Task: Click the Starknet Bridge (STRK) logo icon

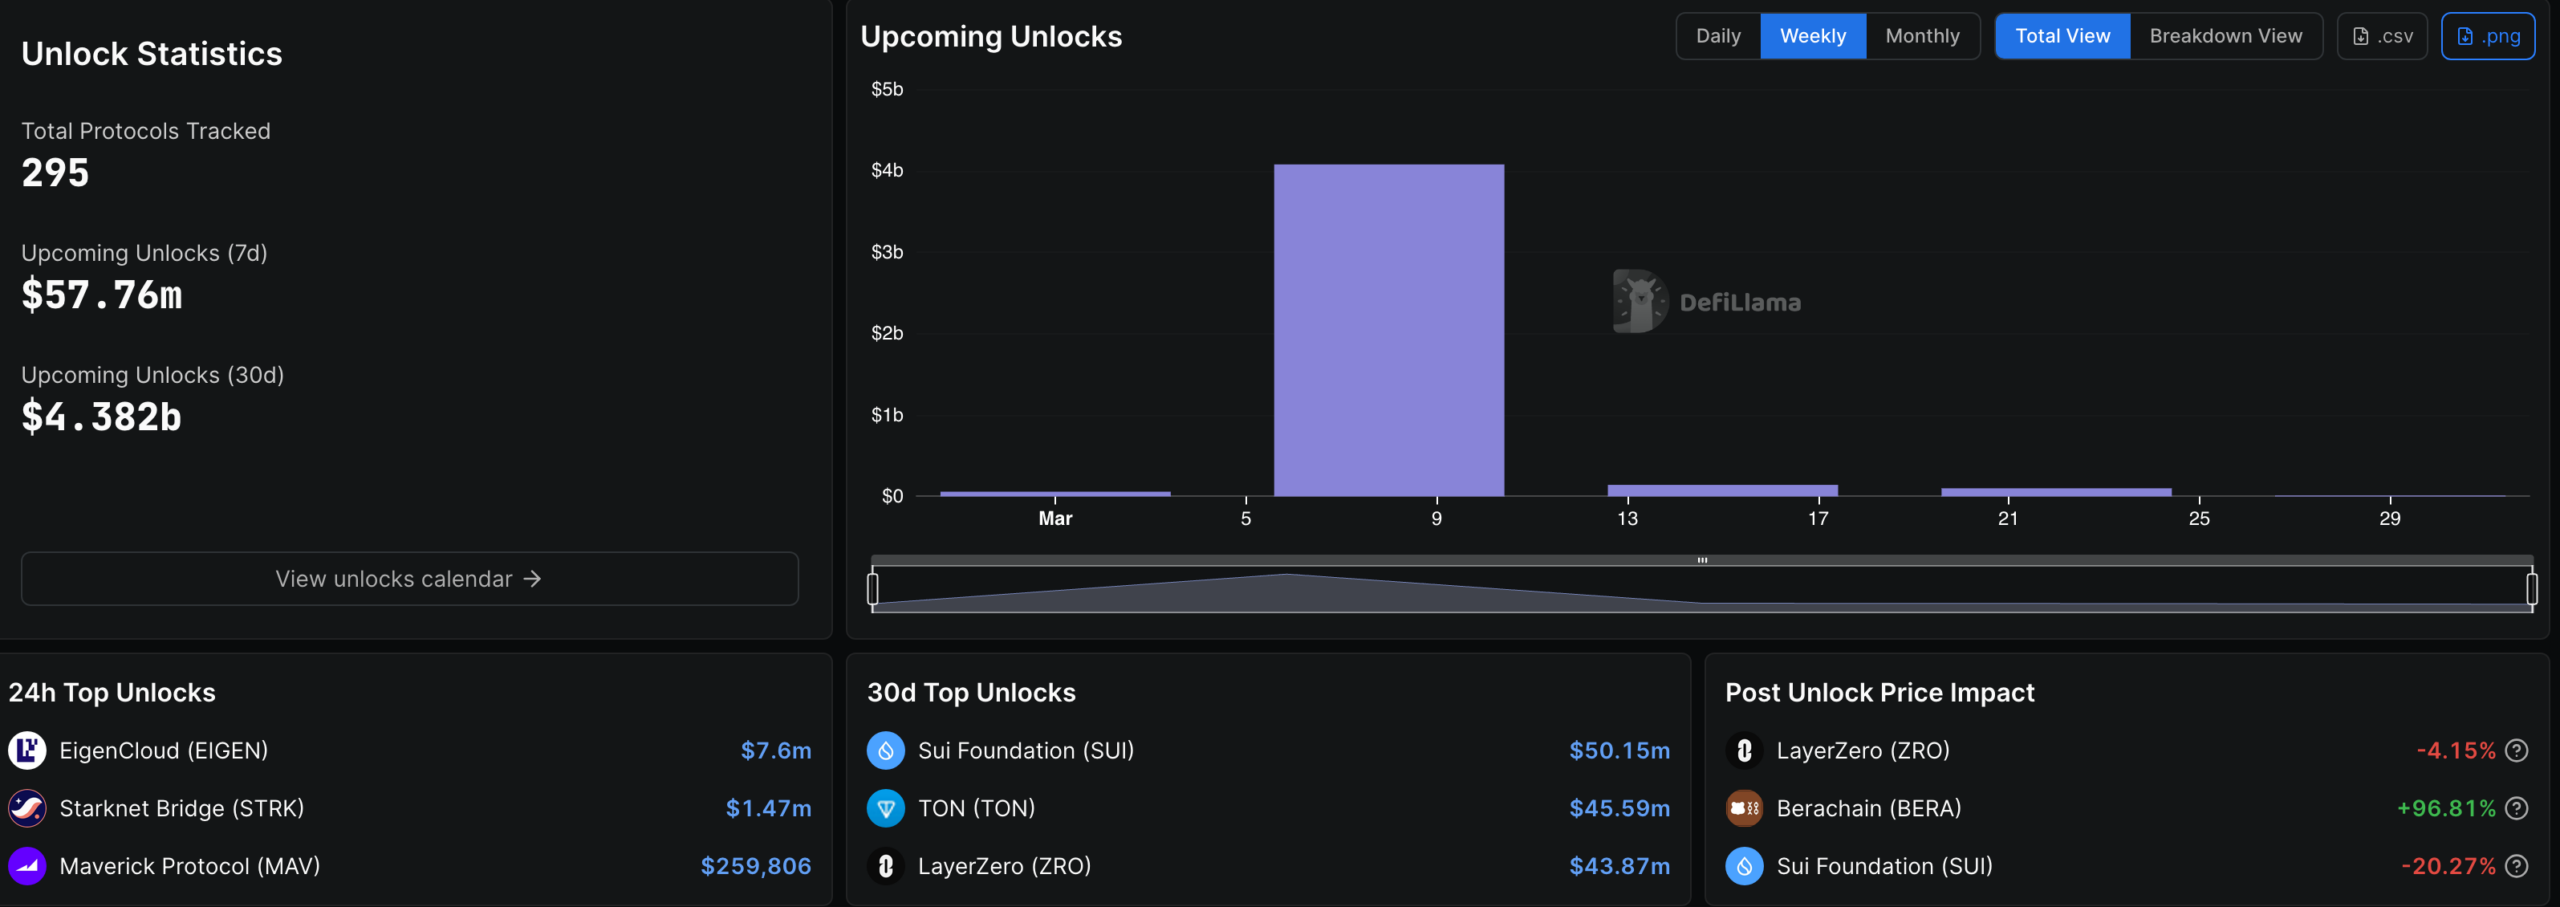Action: coord(27,808)
